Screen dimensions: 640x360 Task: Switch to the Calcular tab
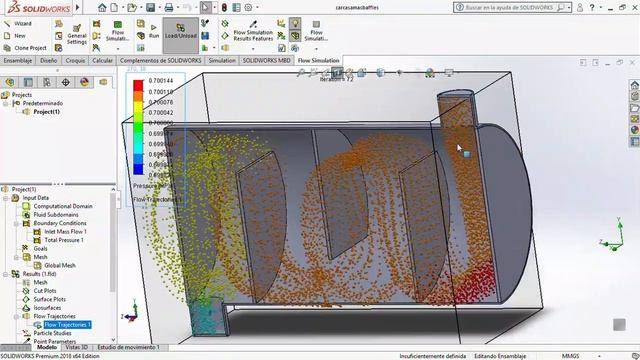[102, 60]
